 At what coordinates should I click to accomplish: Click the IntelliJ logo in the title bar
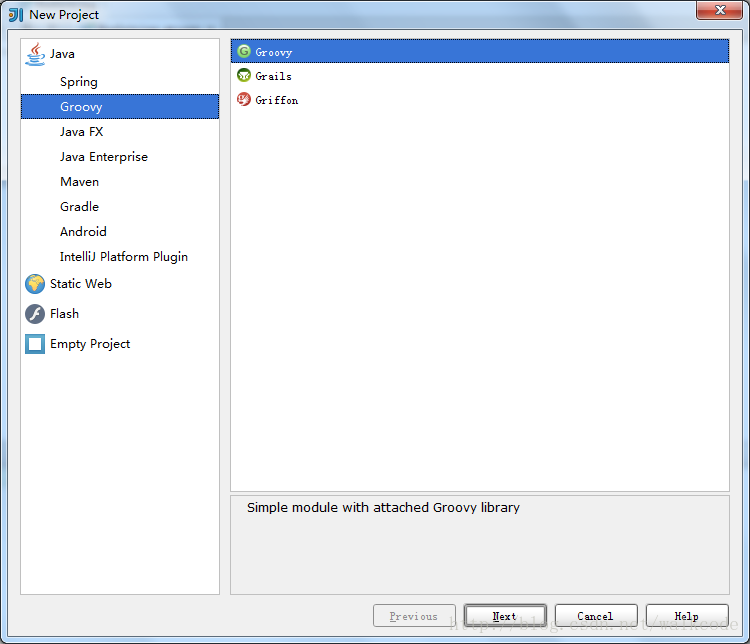coord(16,15)
